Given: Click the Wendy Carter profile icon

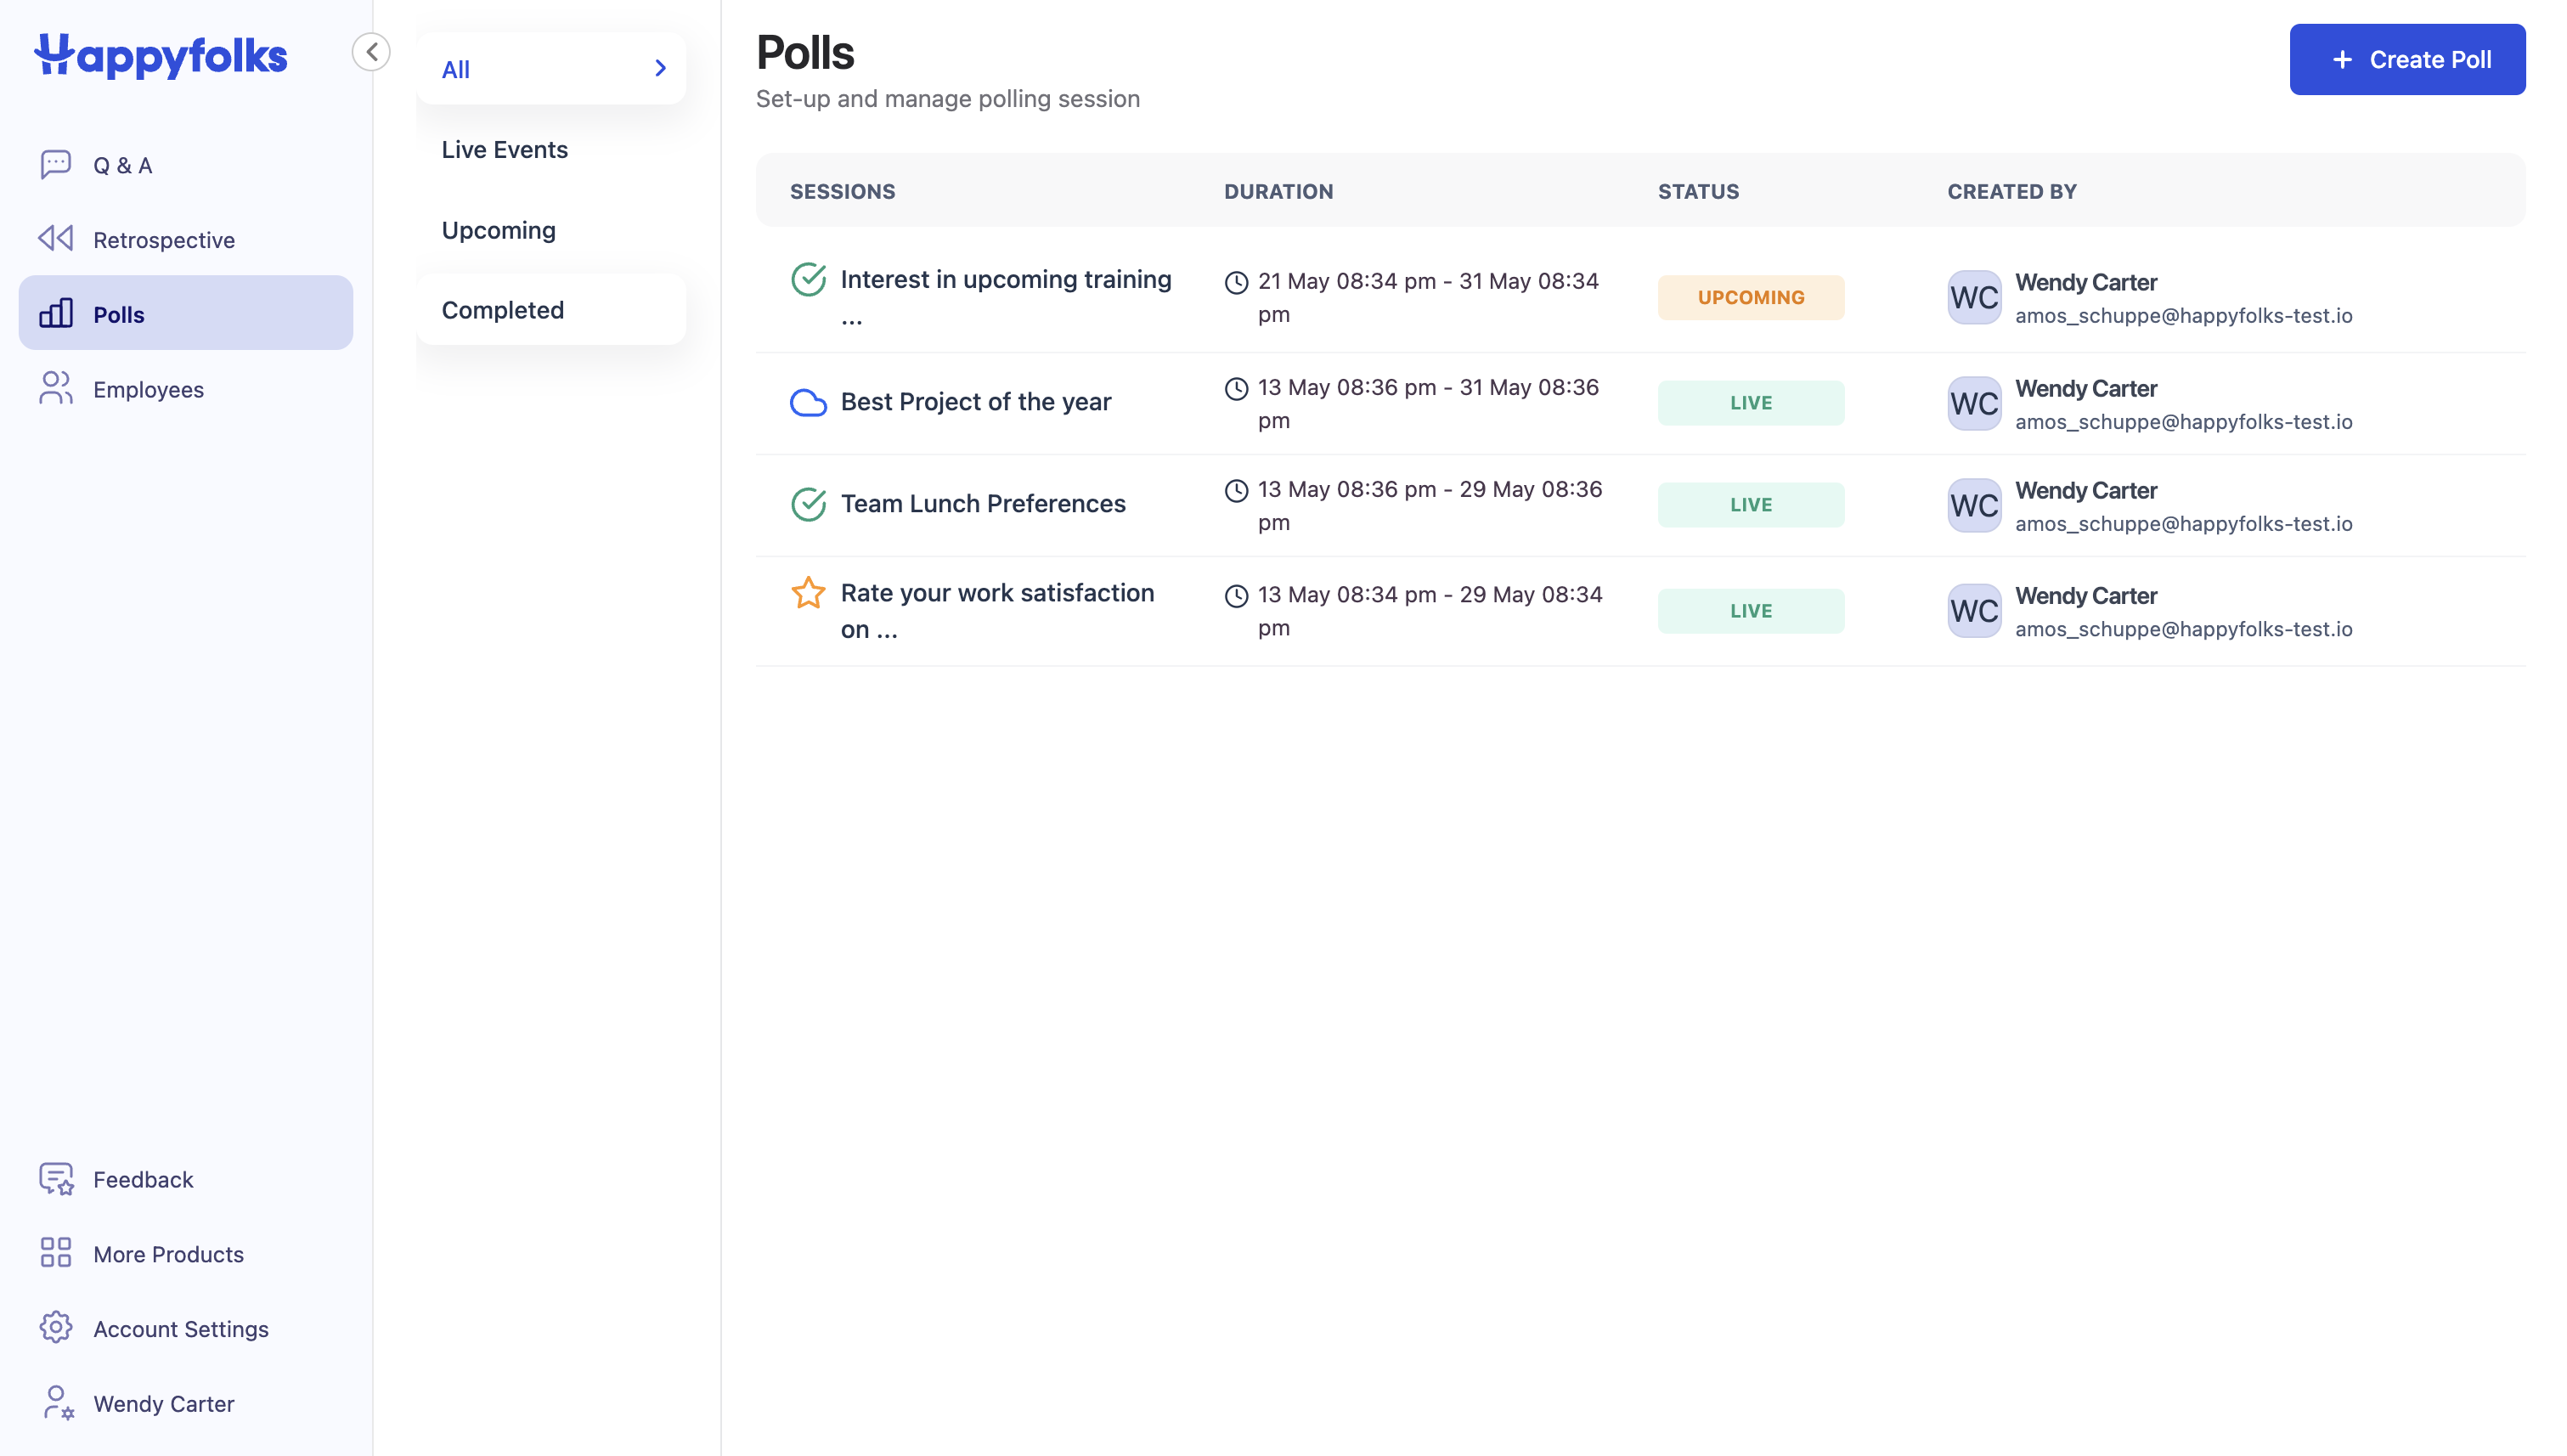Looking at the screenshot, I should point(58,1403).
